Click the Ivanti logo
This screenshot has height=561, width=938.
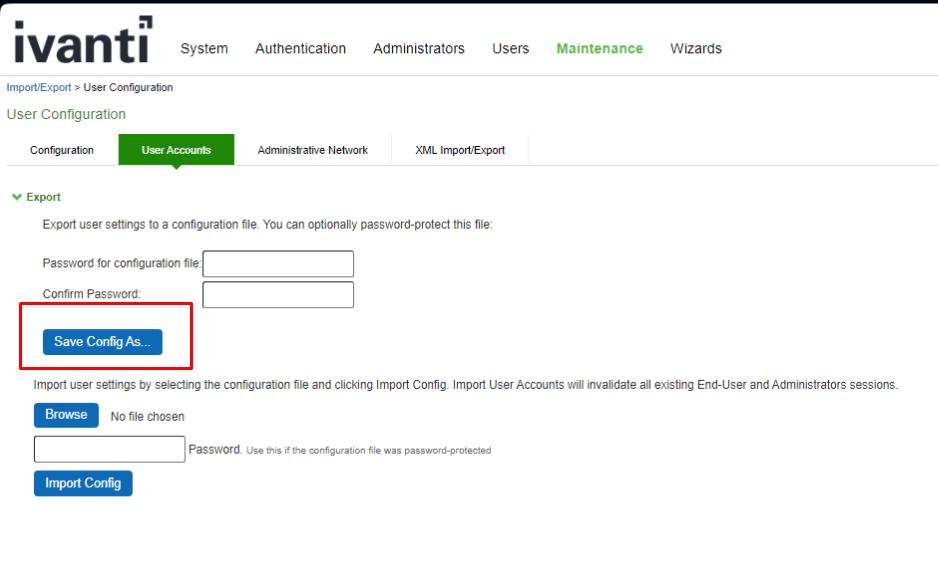tap(83, 40)
